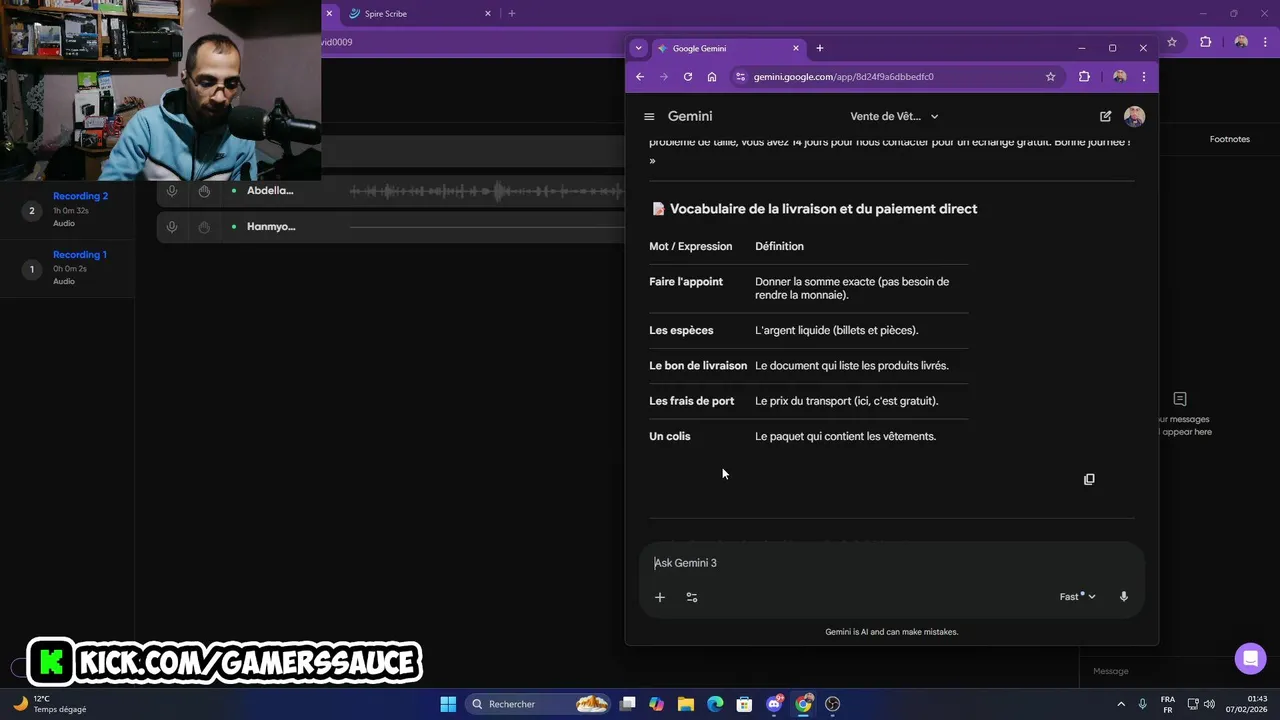Open the Footnotes tab in Spire Scribe
1280x720 pixels.
point(1229,139)
